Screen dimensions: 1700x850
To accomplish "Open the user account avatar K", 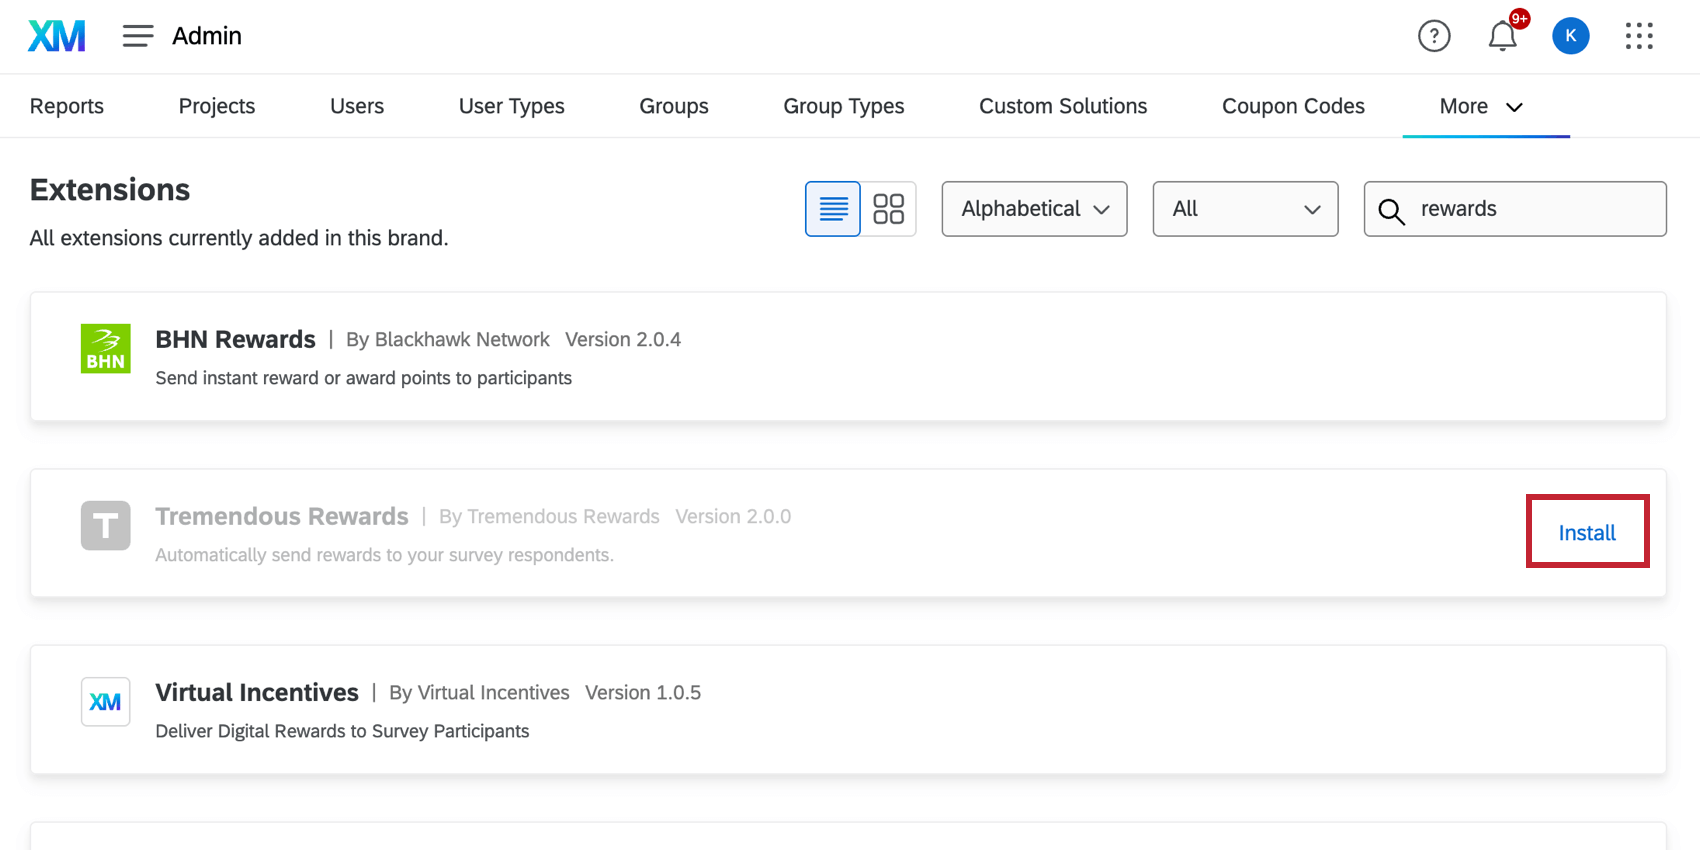I will [1570, 36].
